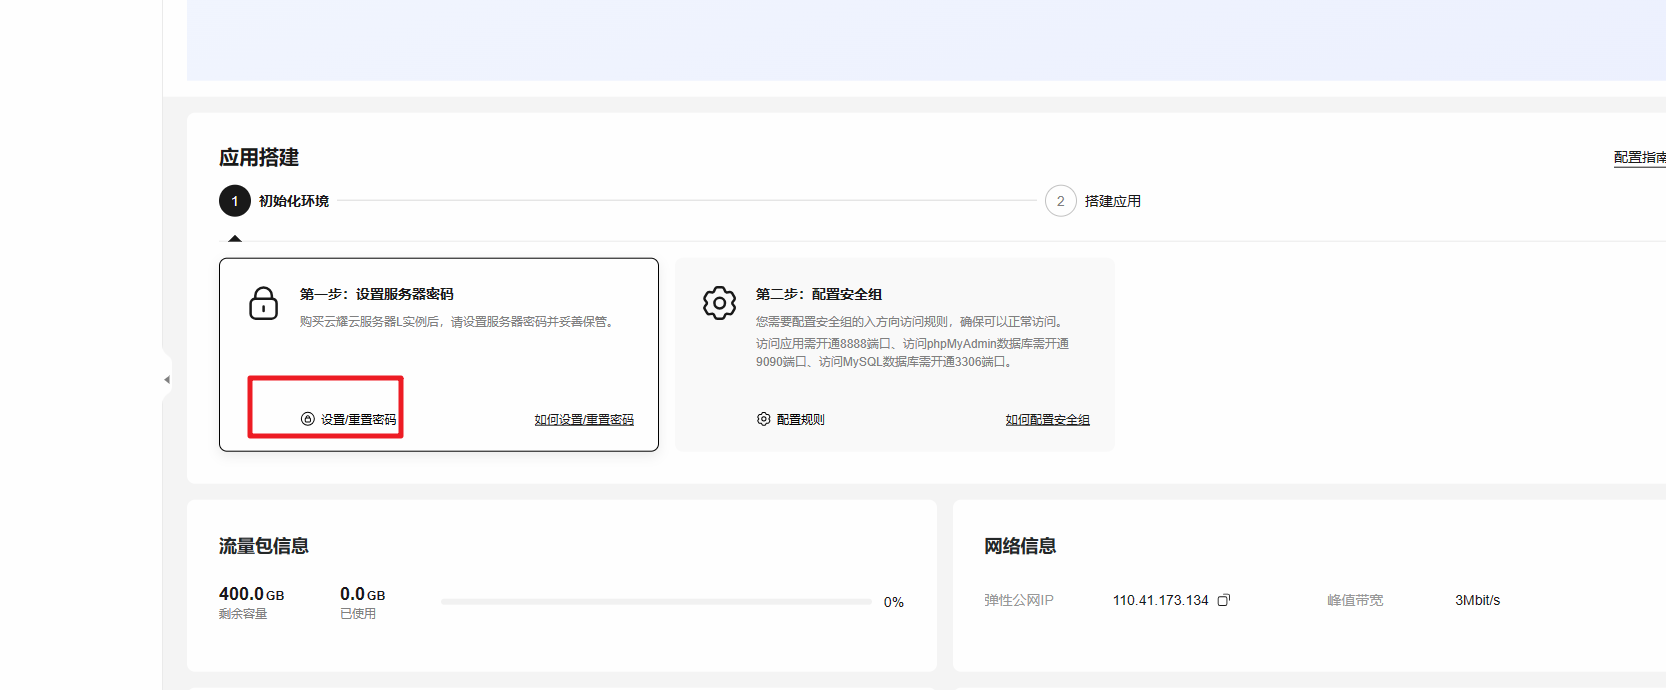Click the 设置/重置密码 button

[x=349, y=419]
